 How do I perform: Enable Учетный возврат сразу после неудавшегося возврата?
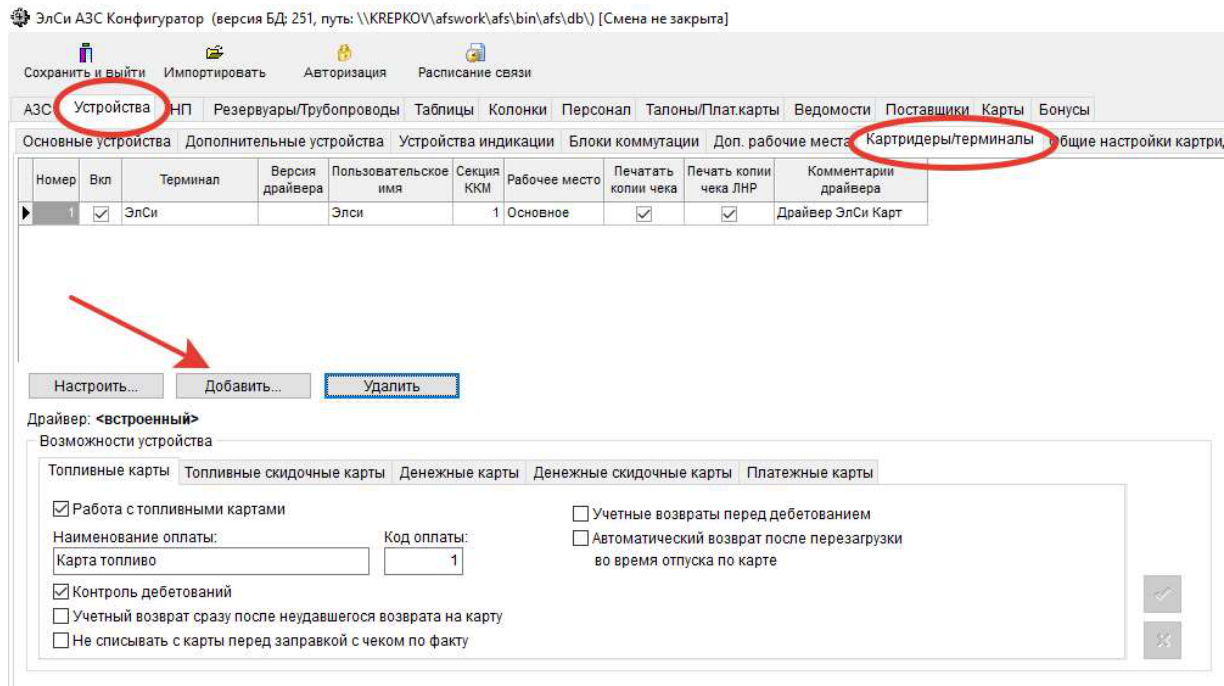pos(60,616)
